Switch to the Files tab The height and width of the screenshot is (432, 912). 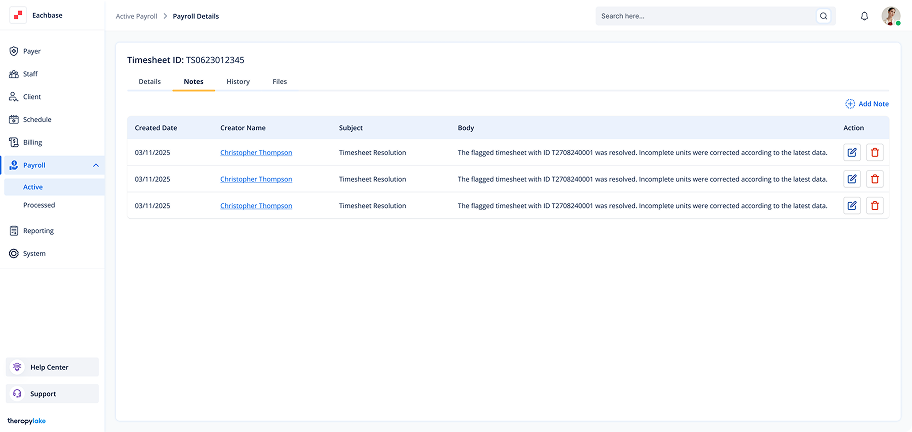280,81
